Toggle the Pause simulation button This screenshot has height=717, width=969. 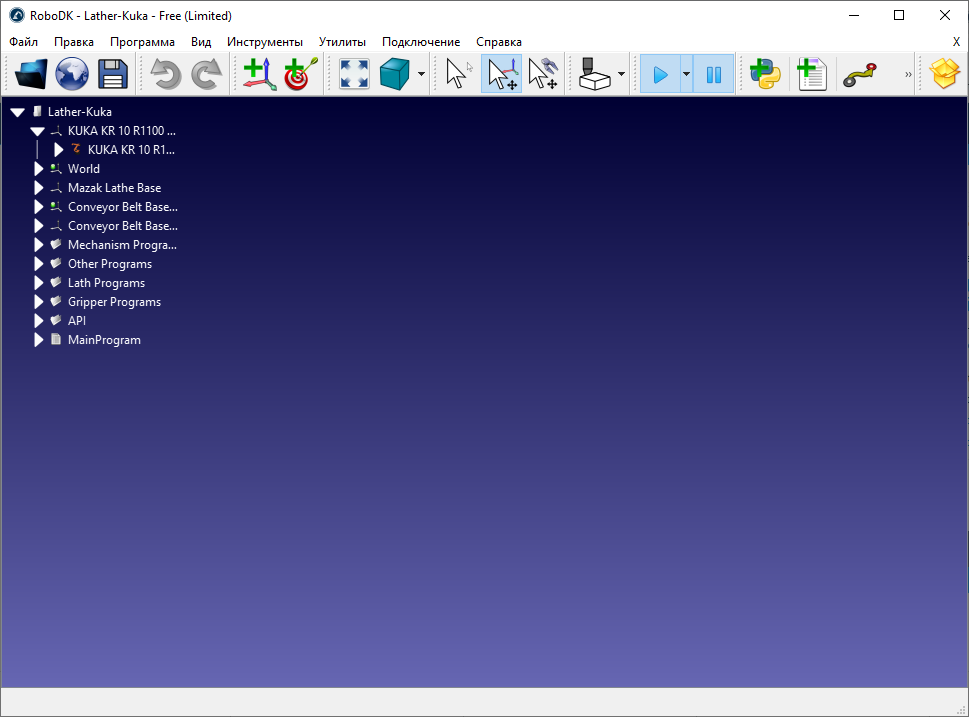click(713, 74)
